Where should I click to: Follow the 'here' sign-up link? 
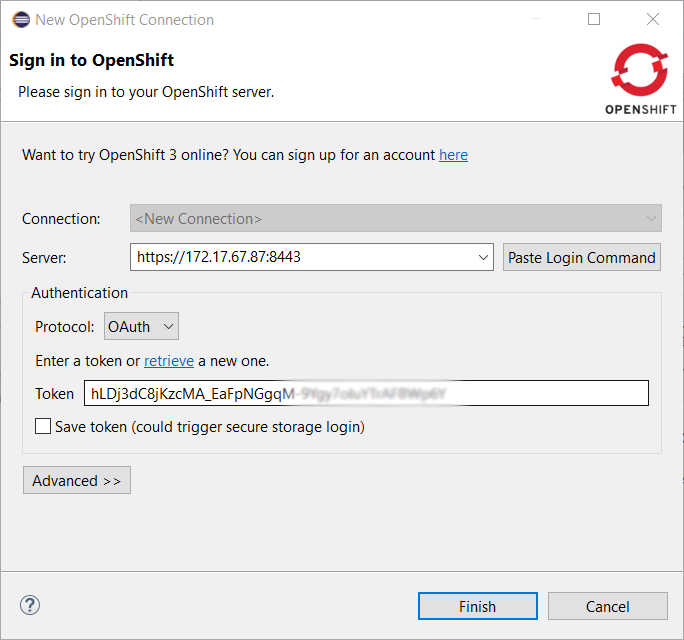(x=453, y=155)
